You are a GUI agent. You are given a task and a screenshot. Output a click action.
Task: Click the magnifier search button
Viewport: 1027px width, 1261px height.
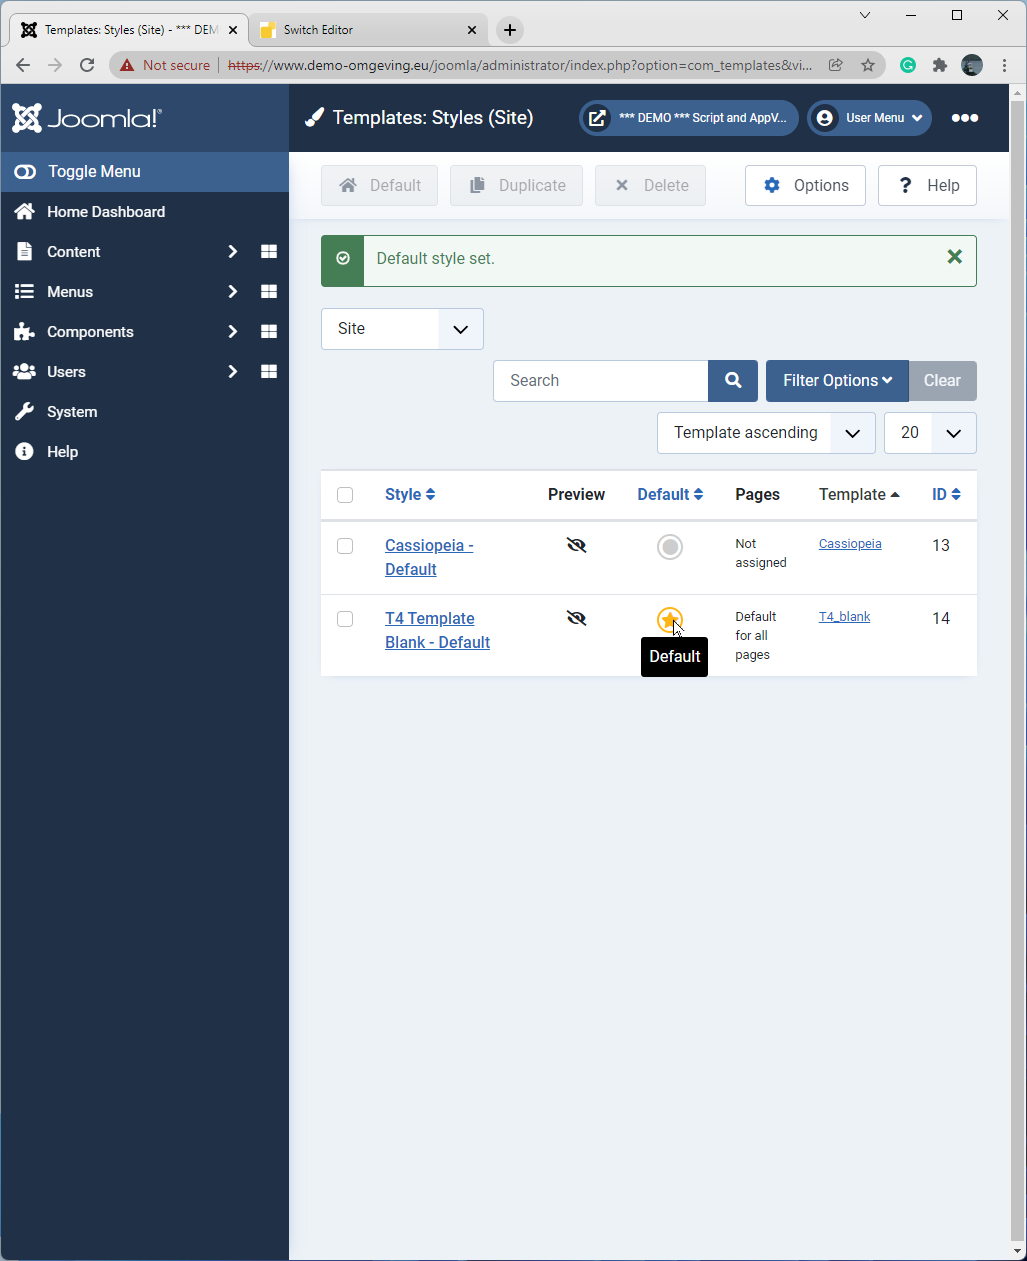pyautogui.click(x=733, y=381)
